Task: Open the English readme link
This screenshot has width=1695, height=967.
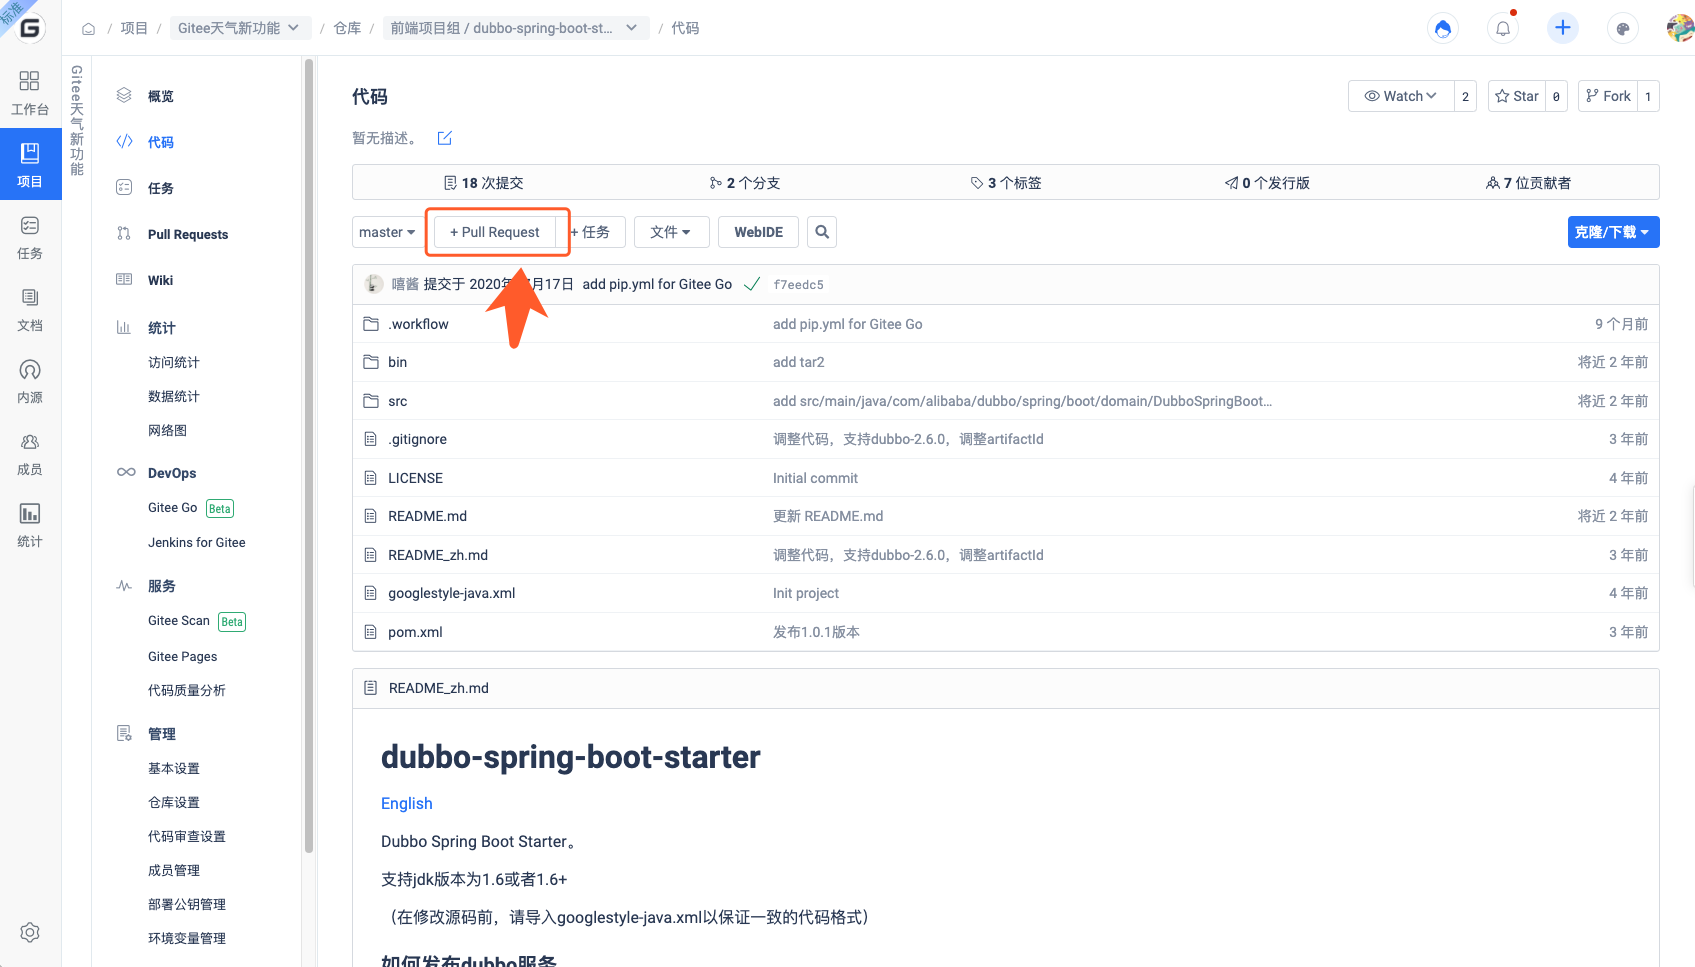Action: pyautogui.click(x=407, y=803)
